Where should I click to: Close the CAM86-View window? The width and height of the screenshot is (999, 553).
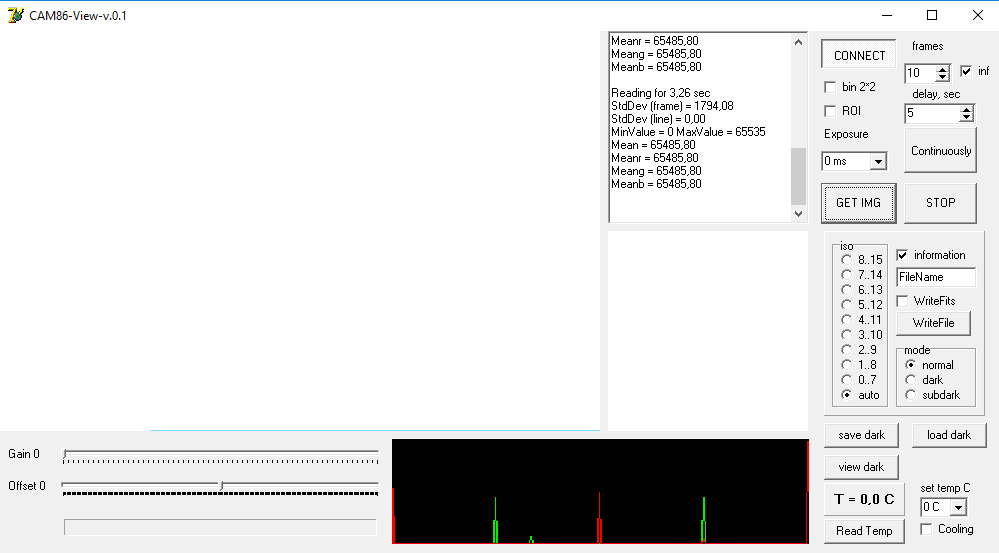[977, 15]
